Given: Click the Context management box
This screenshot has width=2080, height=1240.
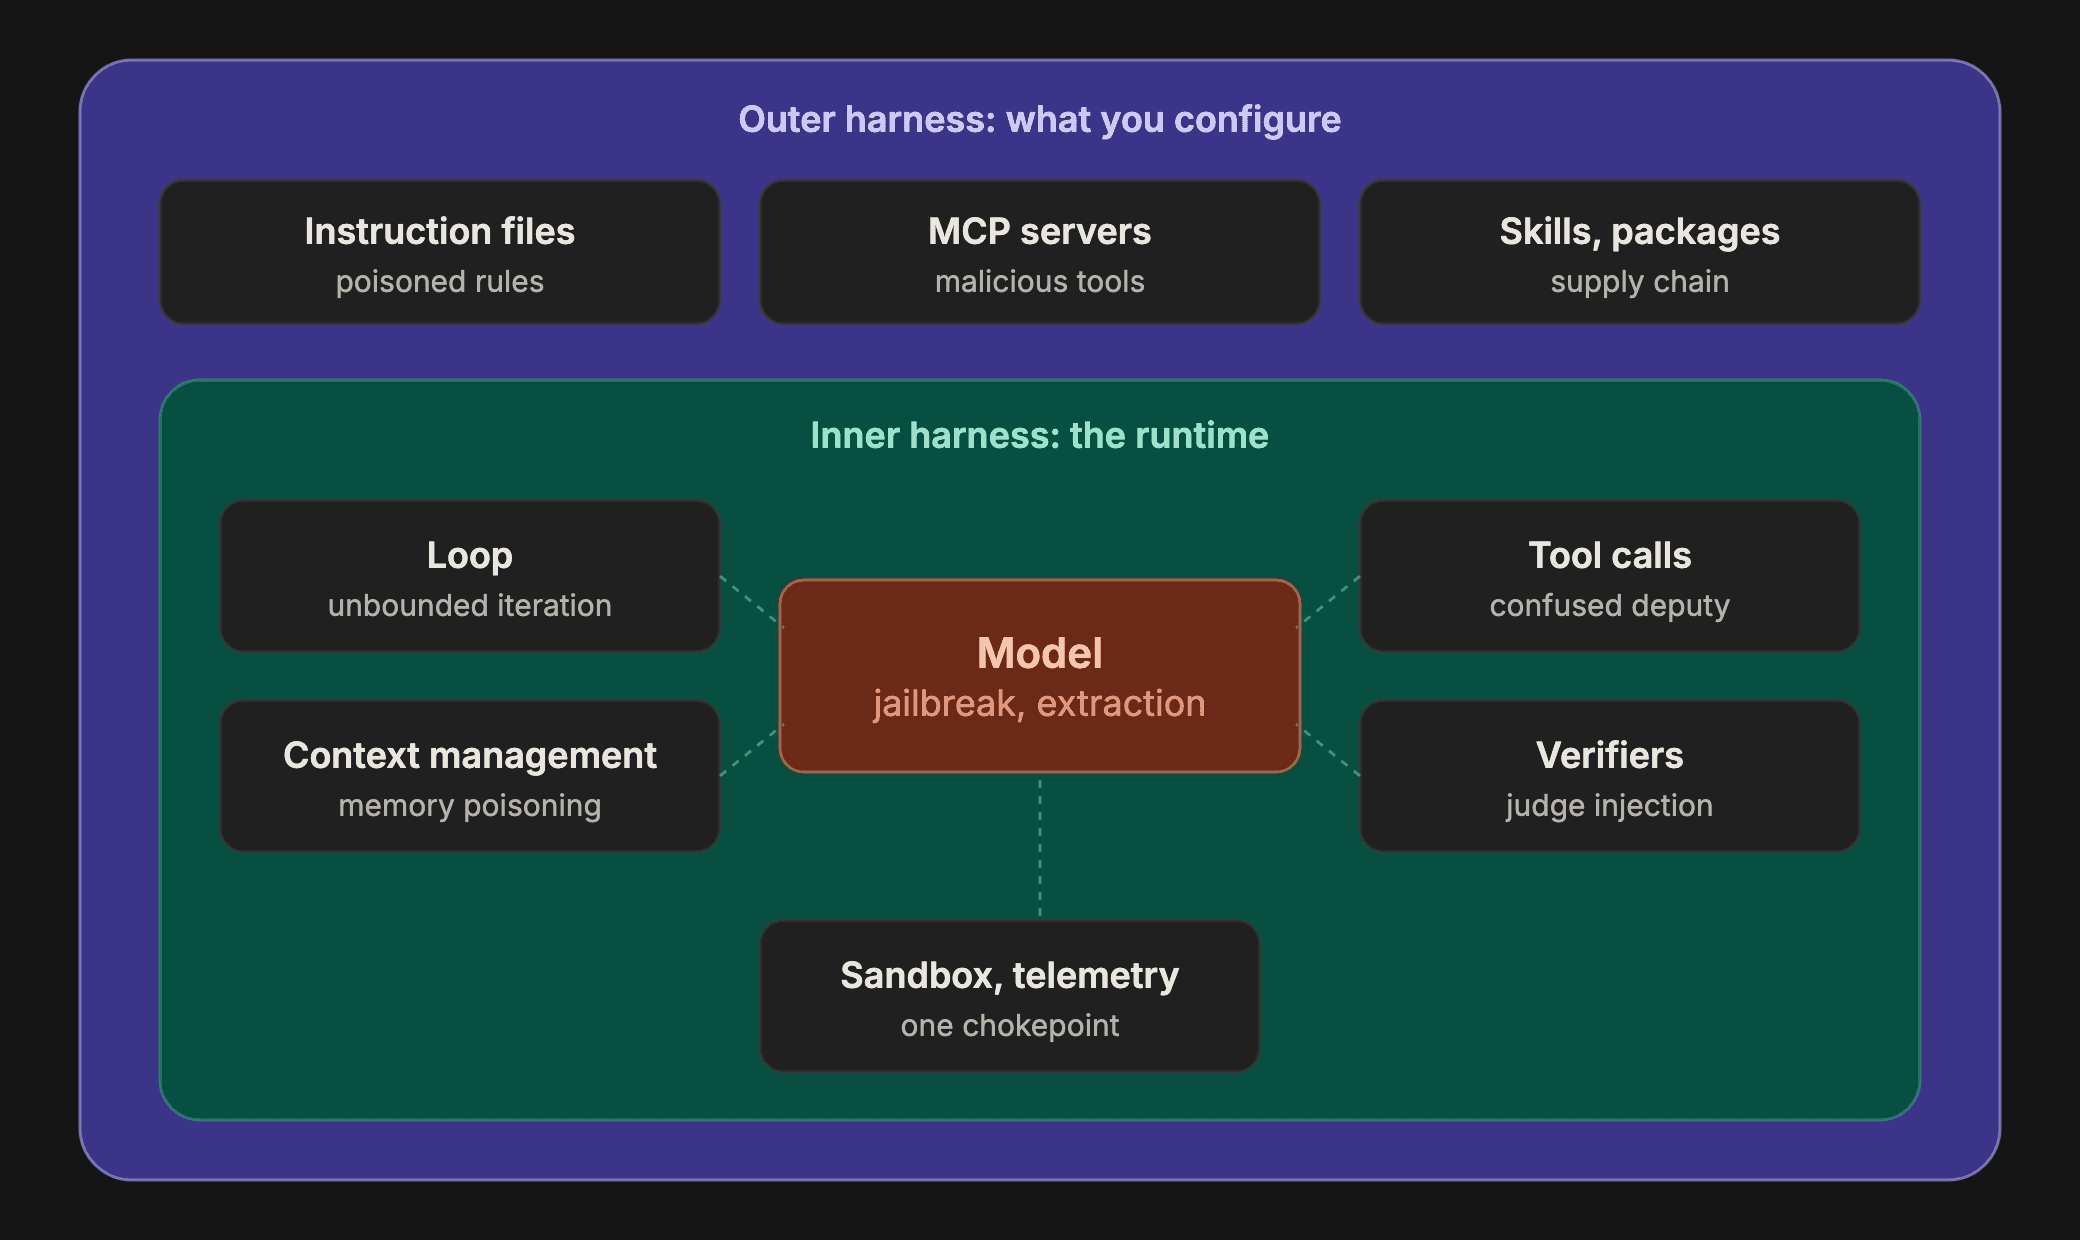Looking at the screenshot, I should (470, 777).
